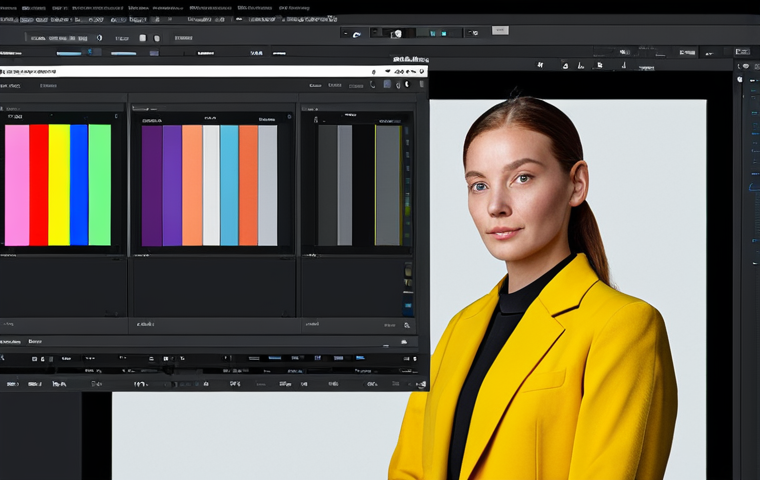Screen dimensions: 760x480
Task: Click the blue square icon in the palette header
Action: click(x=387, y=84)
